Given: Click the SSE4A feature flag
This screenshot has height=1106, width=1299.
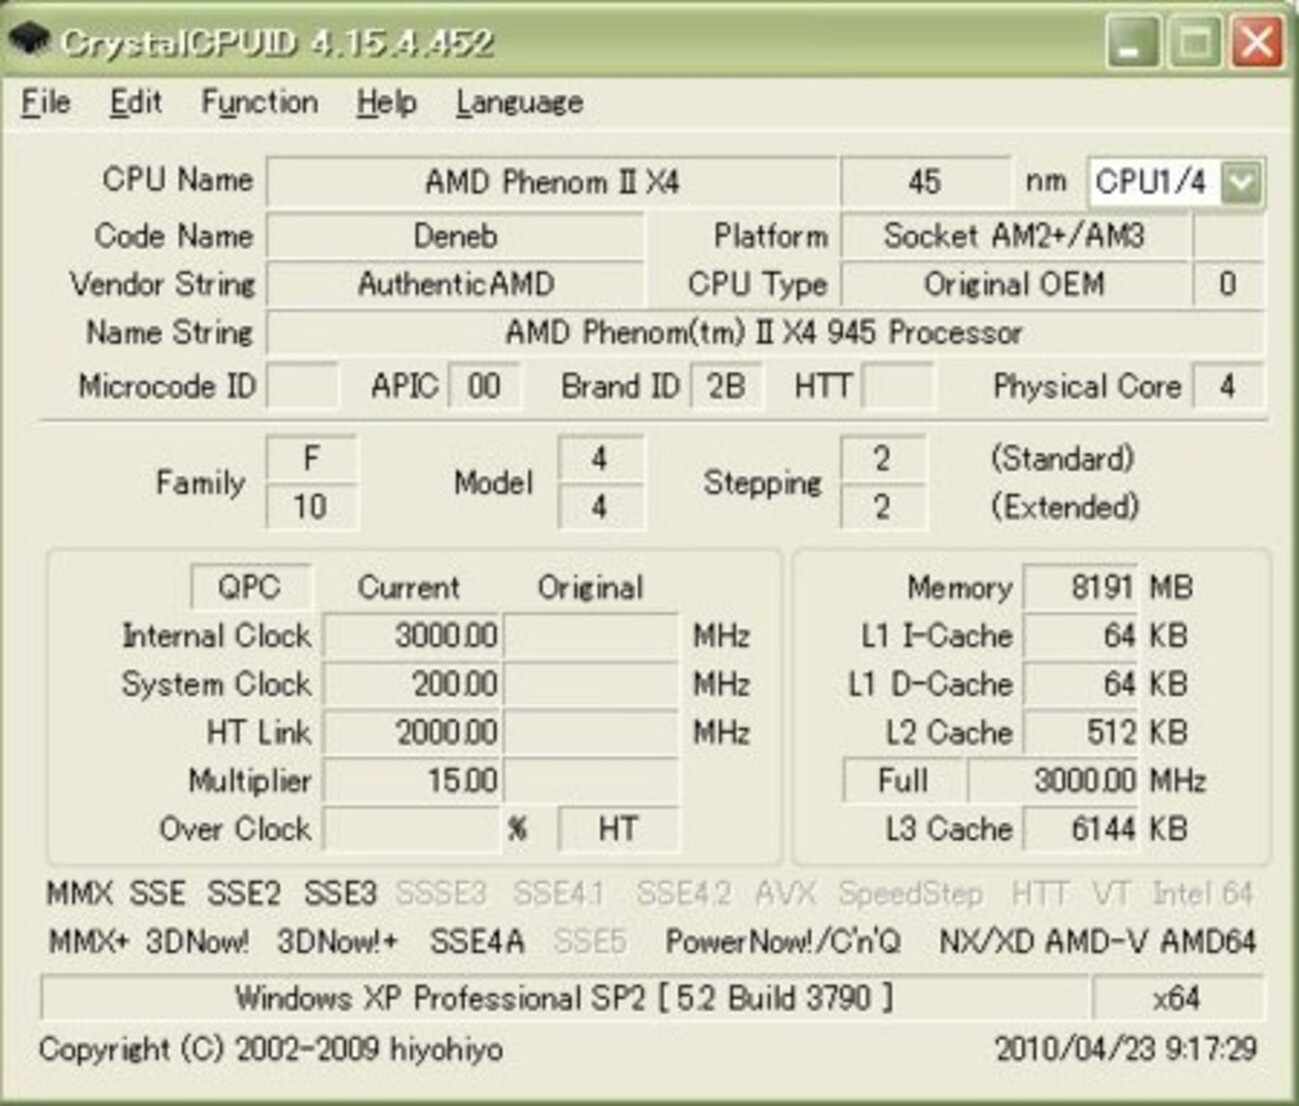Looking at the screenshot, I should click(x=477, y=941).
